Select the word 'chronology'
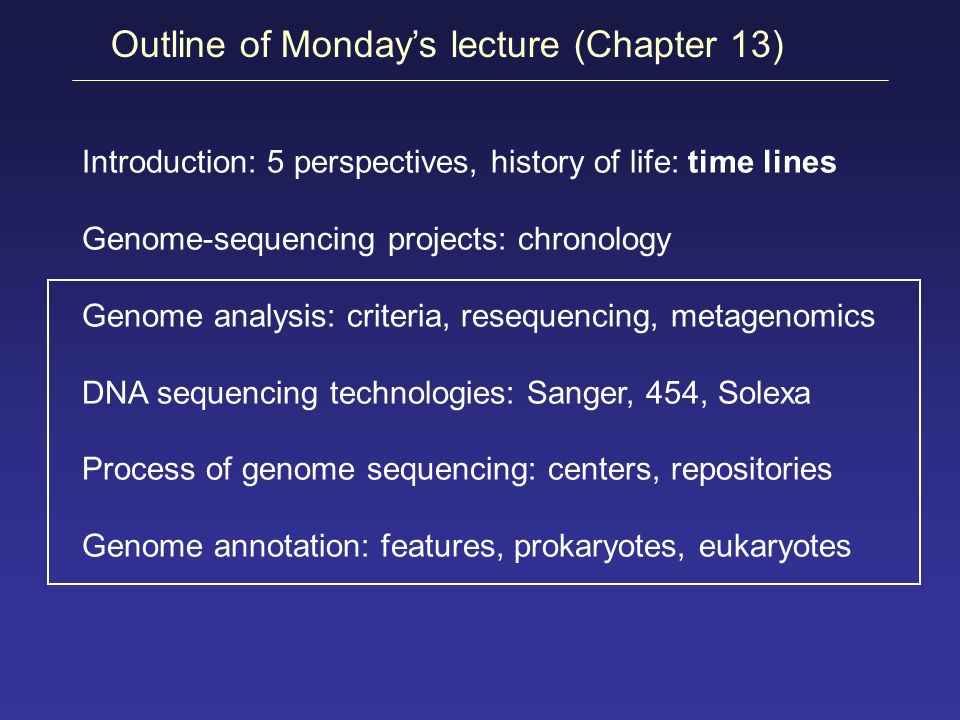This screenshot has height=720, width=960. tap(594, 240)
